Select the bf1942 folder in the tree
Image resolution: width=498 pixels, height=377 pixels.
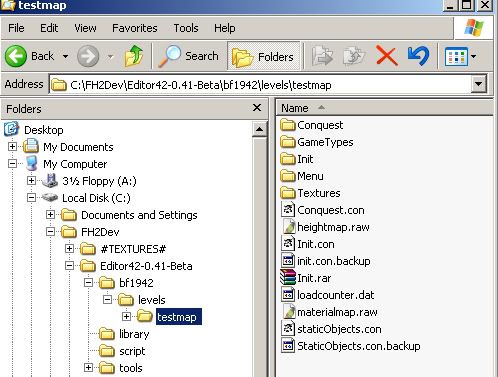136,283
